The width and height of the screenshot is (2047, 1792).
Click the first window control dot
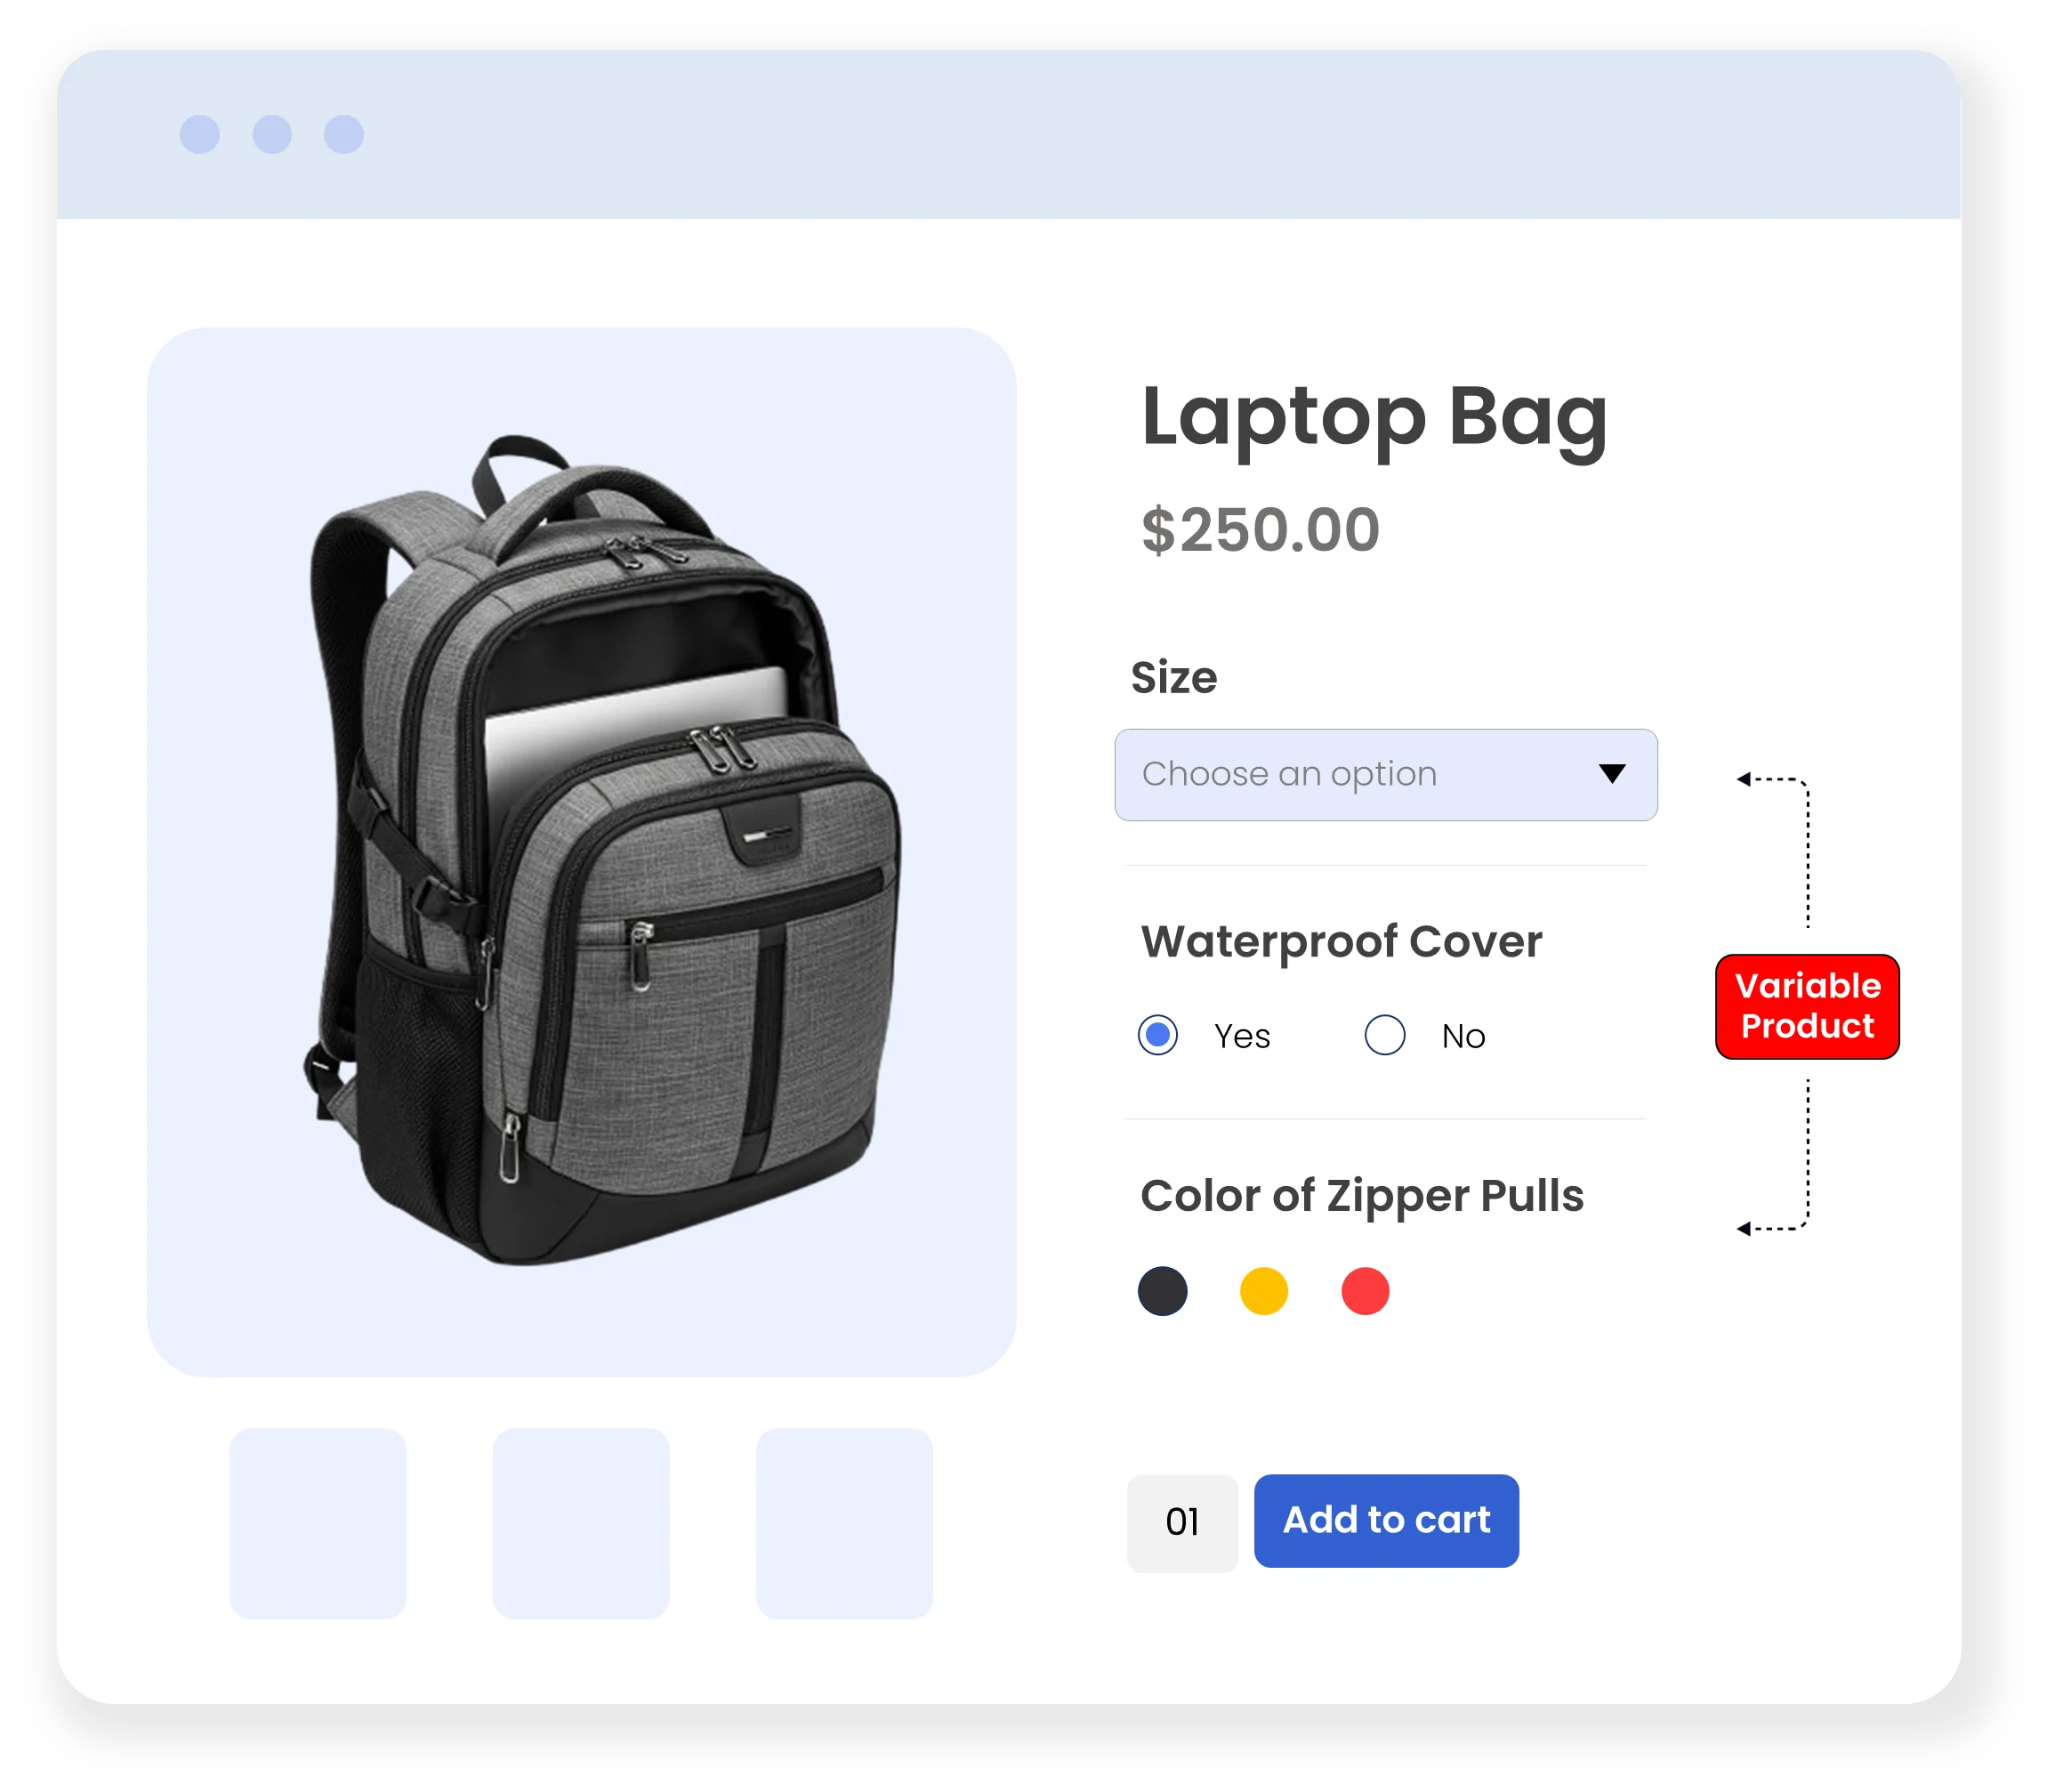pos(200,134)
